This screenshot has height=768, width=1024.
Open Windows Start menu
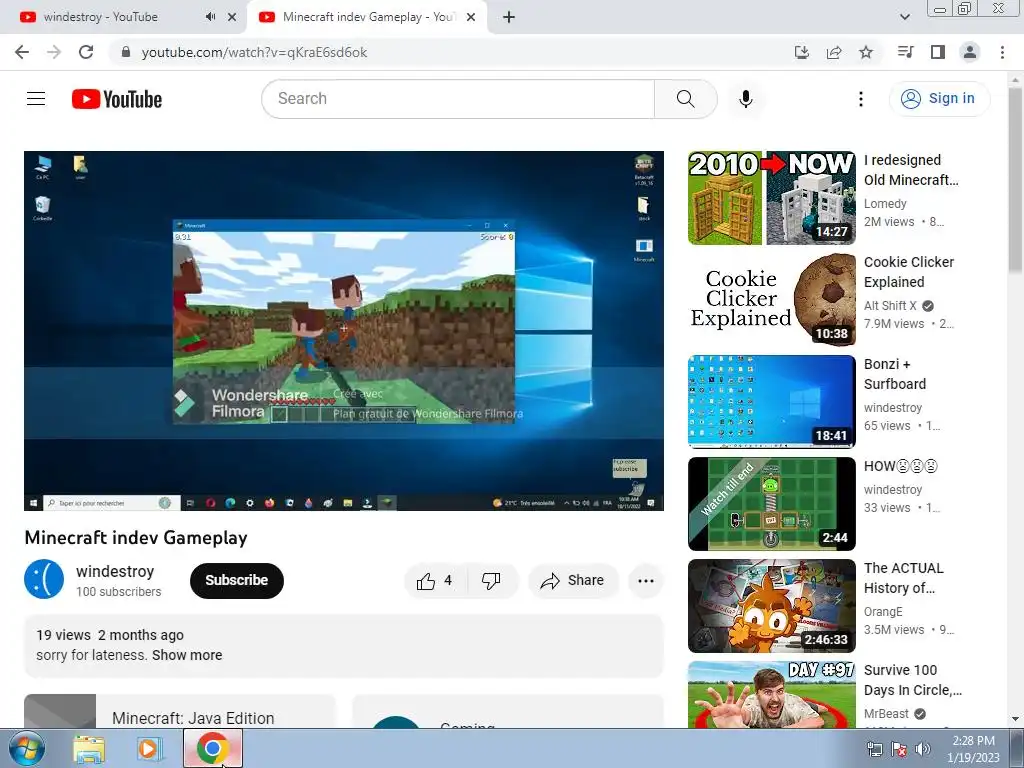[x=26, y=748]
